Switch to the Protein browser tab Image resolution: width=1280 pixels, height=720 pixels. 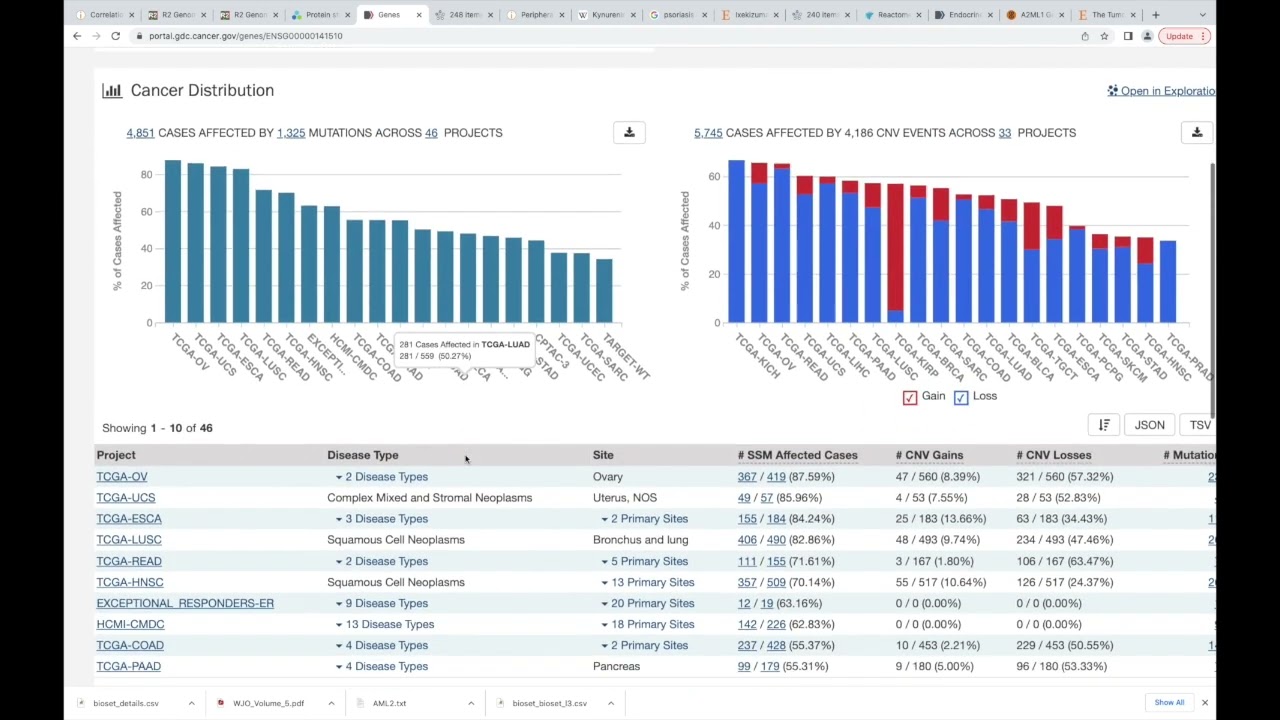pos(320,15)
